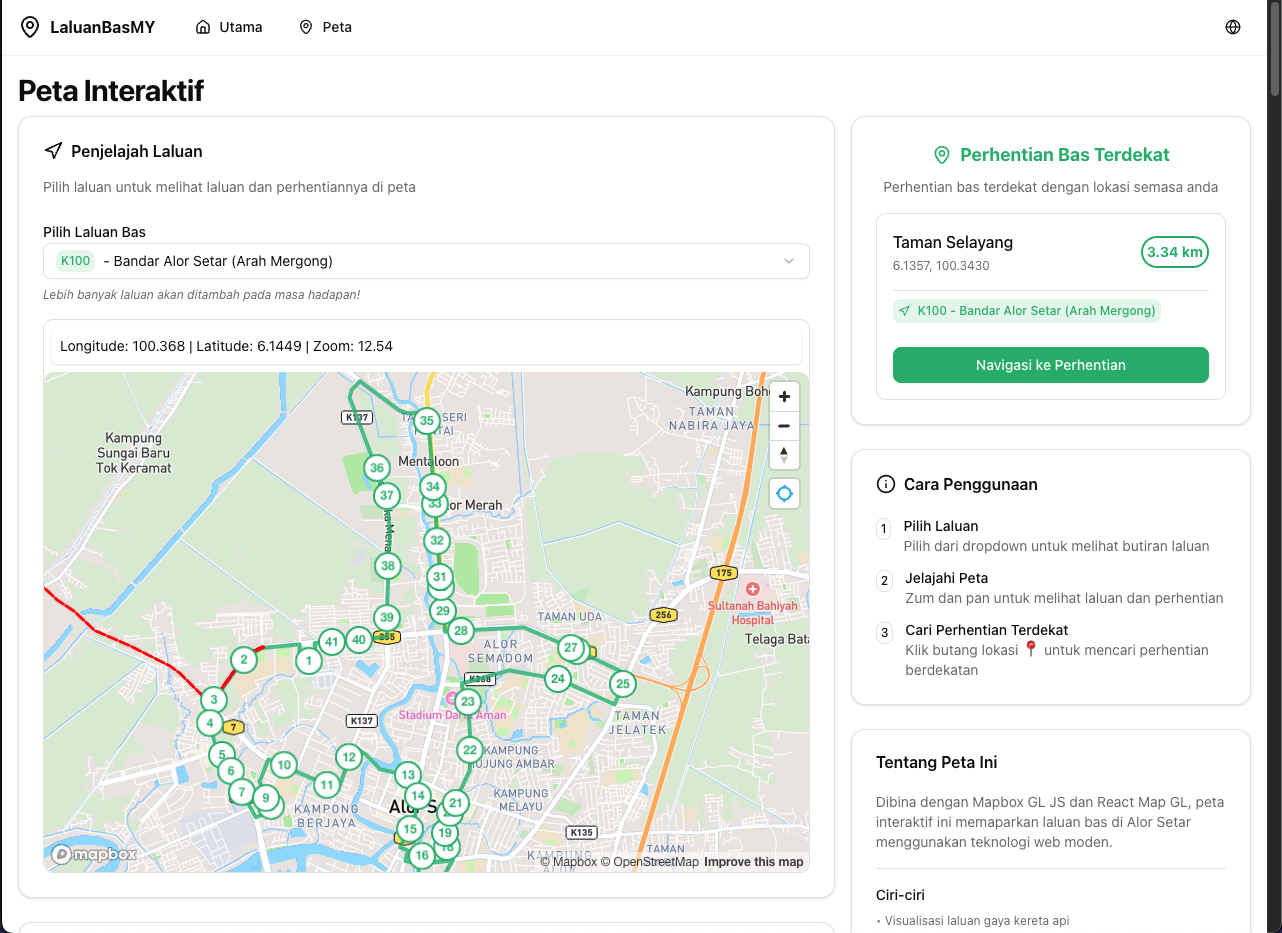The image size is (1282, 933).
Task: Click the Perhentian Bas Terdekat pin icon
Action: [x=941, y=155]
